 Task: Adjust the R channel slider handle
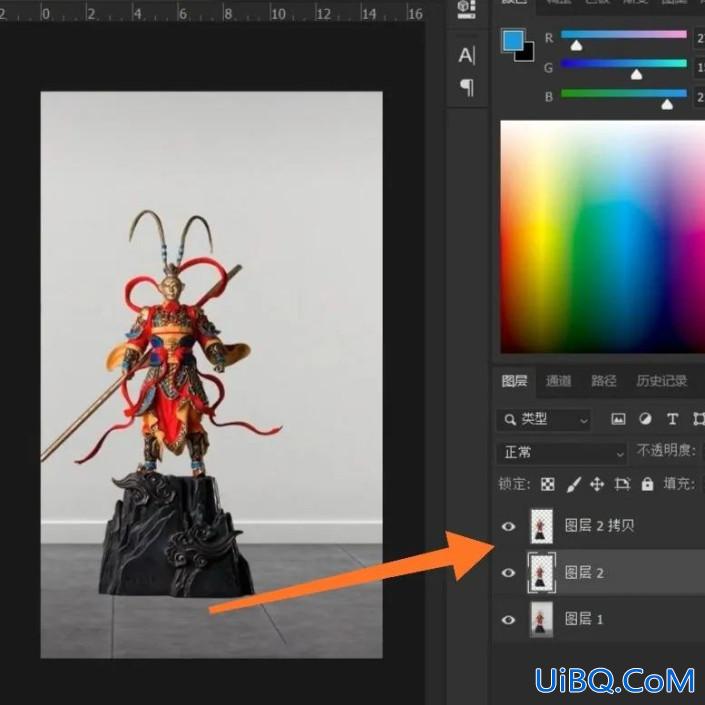click(576, 45)
